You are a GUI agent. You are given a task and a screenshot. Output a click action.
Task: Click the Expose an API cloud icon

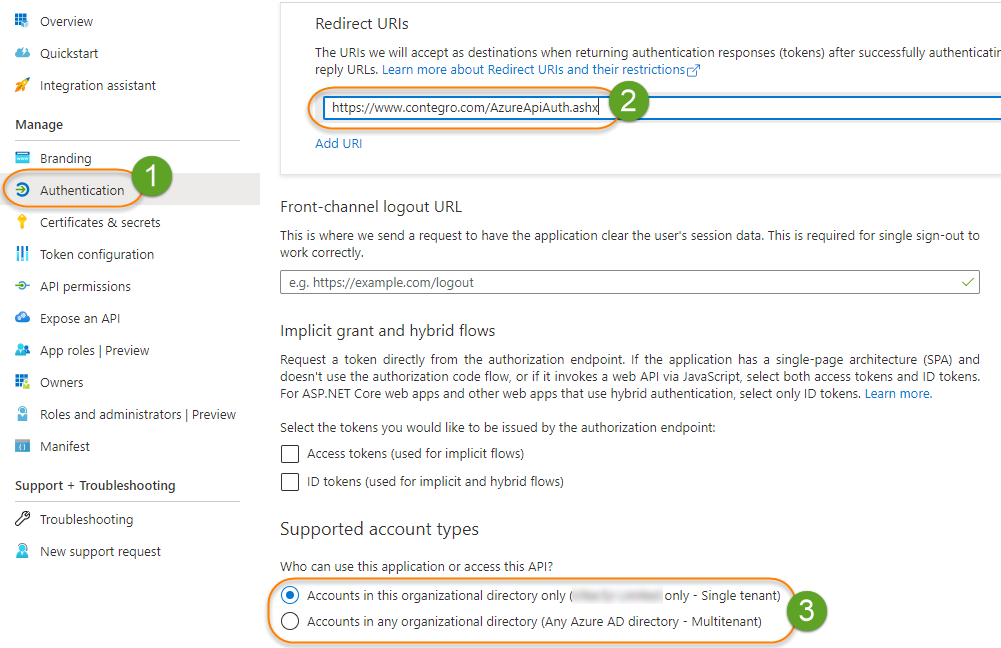click(x=22, y=317)
